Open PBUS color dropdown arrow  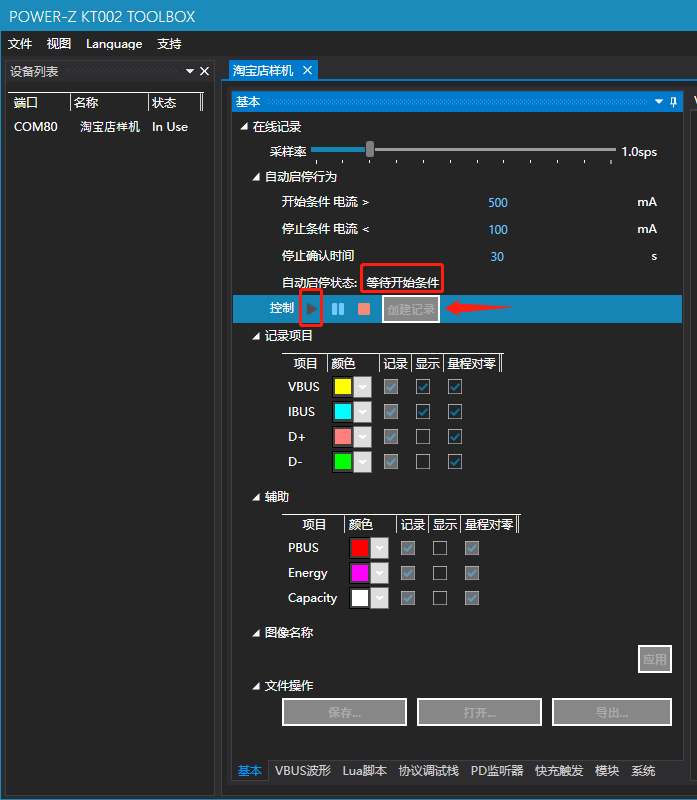click(379, 548)
